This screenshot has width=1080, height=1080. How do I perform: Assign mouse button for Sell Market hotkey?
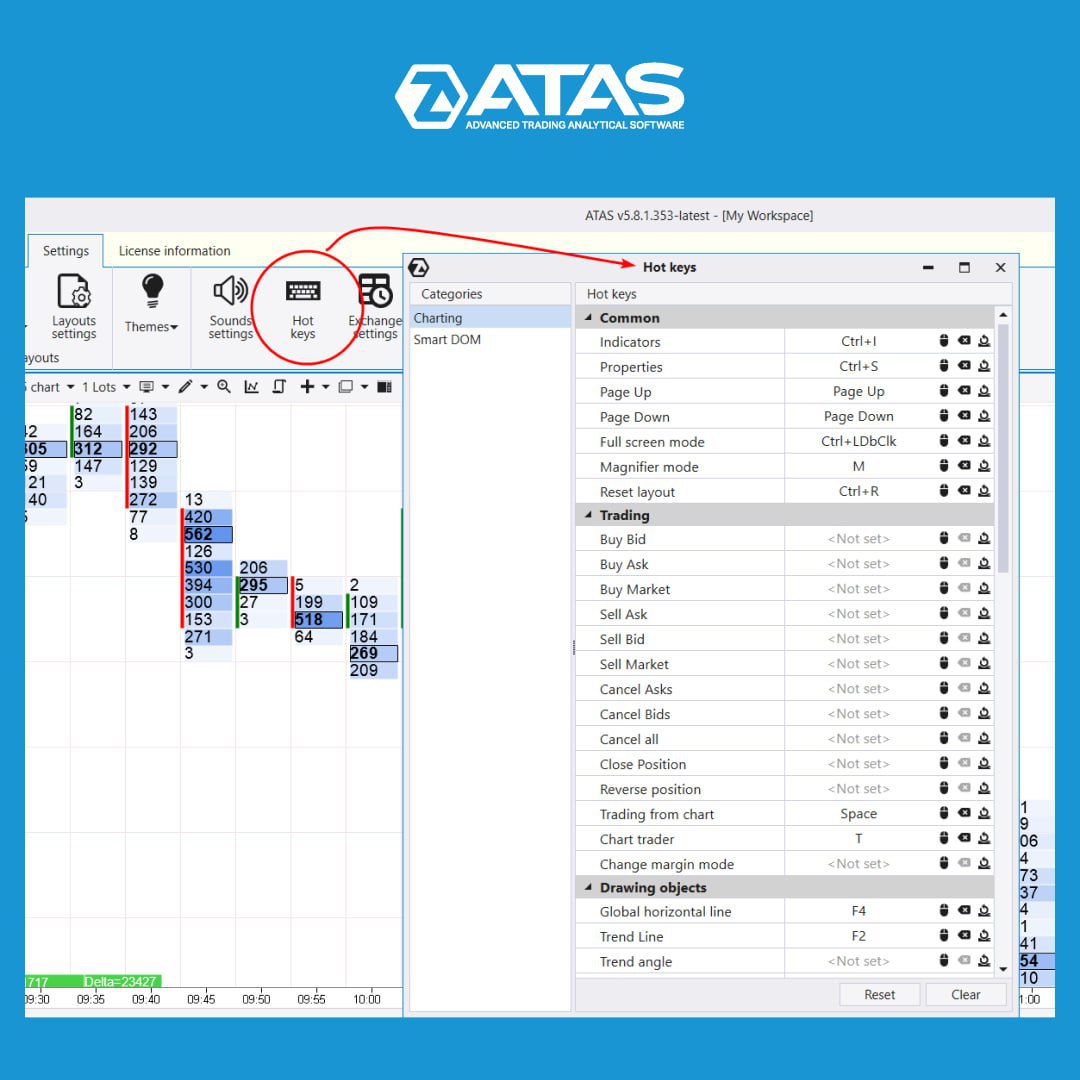pyautogui.click(x=944, y=663)
